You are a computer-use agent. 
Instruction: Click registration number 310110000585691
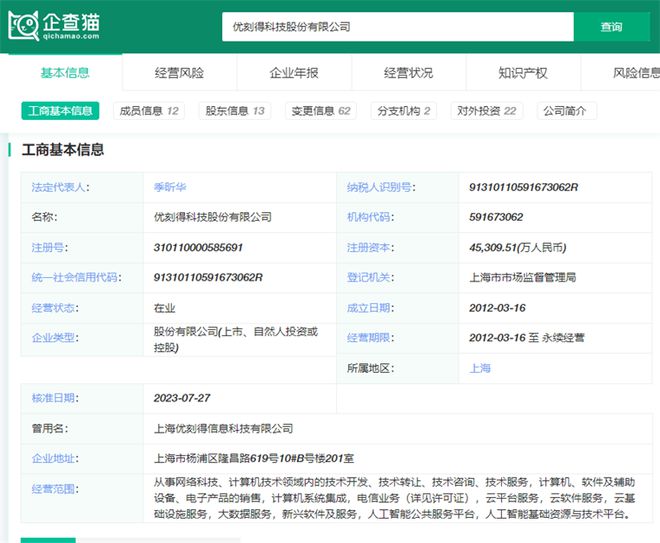click(198, 248)
